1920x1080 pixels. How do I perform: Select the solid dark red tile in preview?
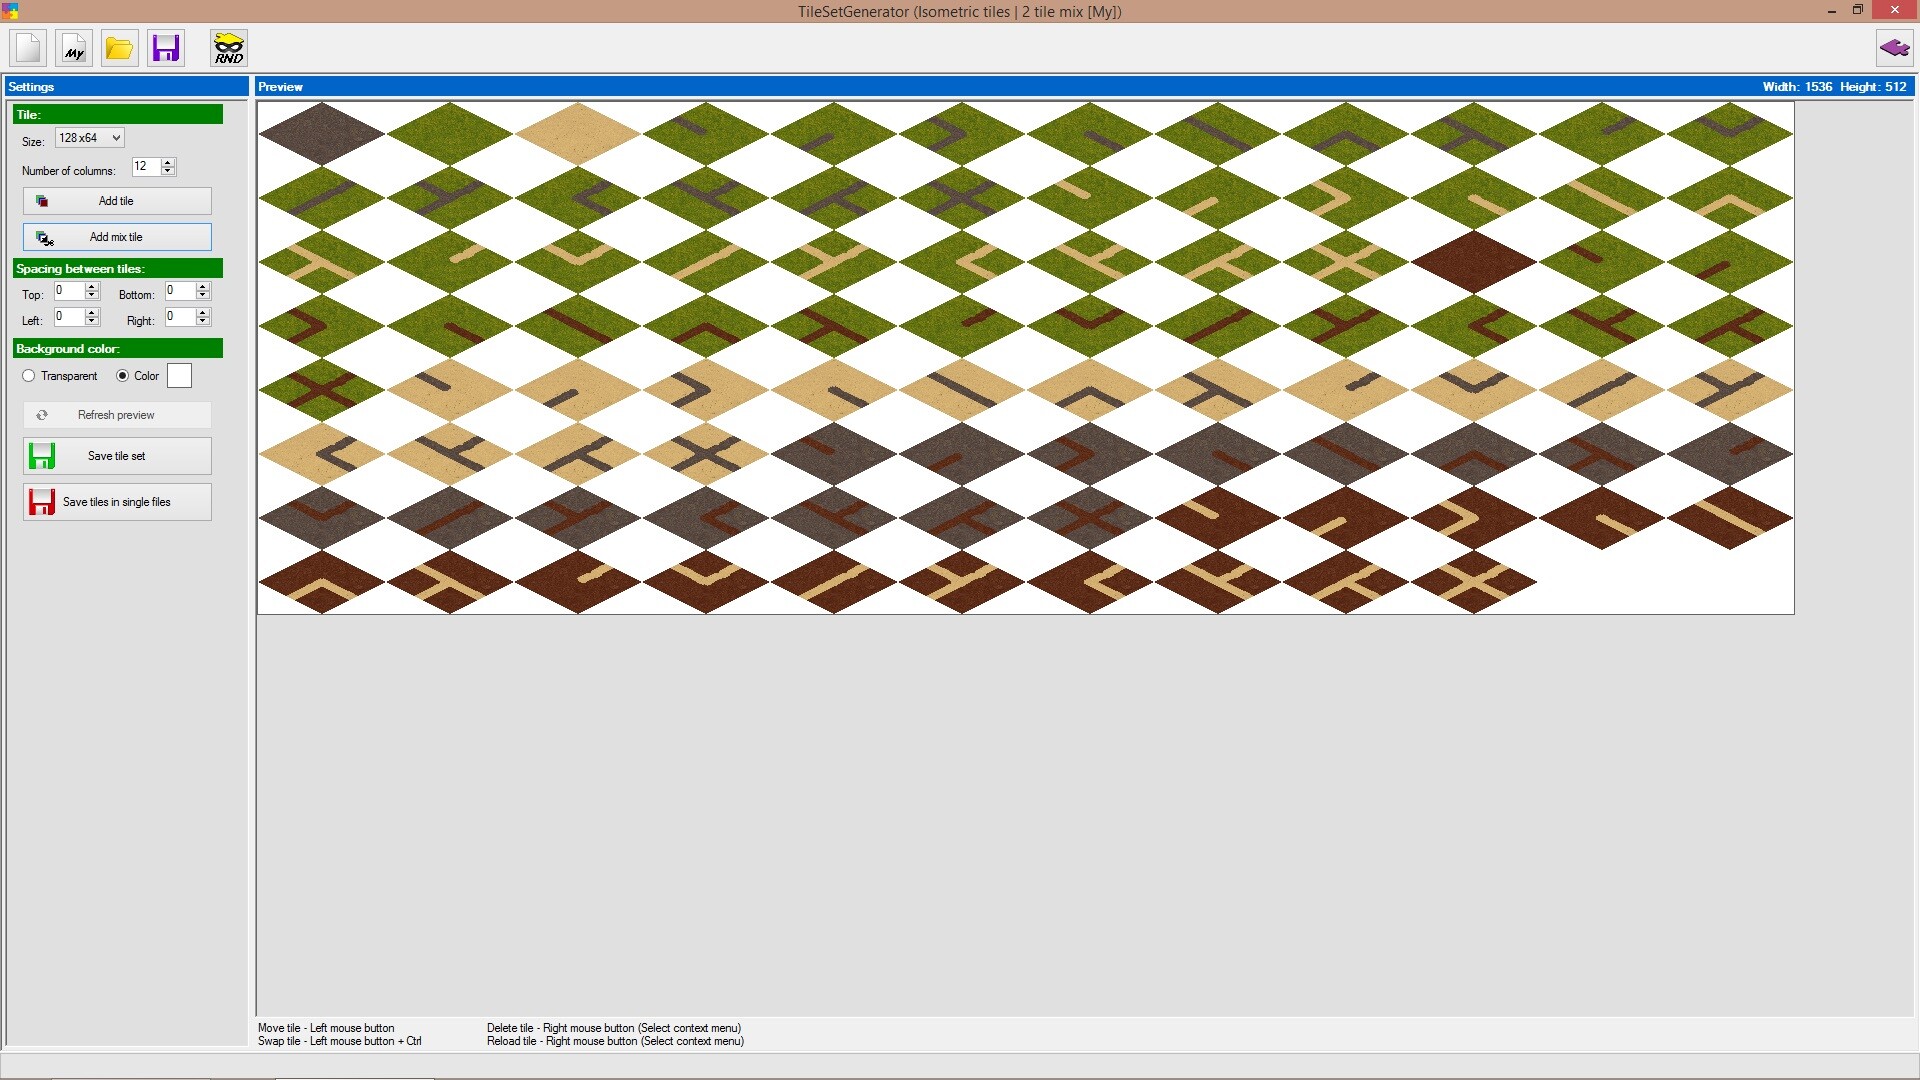coord(1473,262)
